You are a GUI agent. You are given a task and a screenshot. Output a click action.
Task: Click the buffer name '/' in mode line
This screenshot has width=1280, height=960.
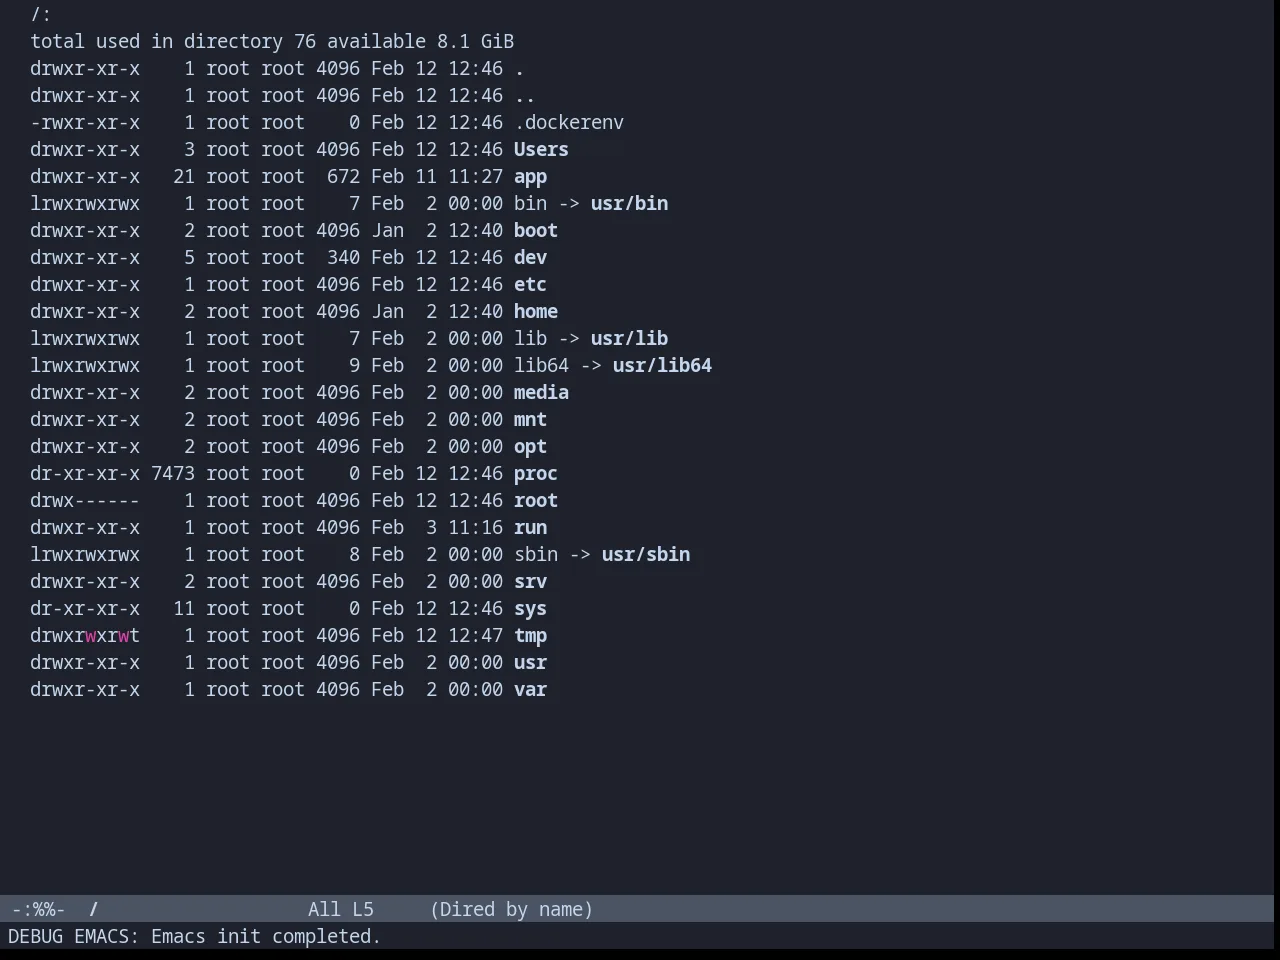pos(94,909)
